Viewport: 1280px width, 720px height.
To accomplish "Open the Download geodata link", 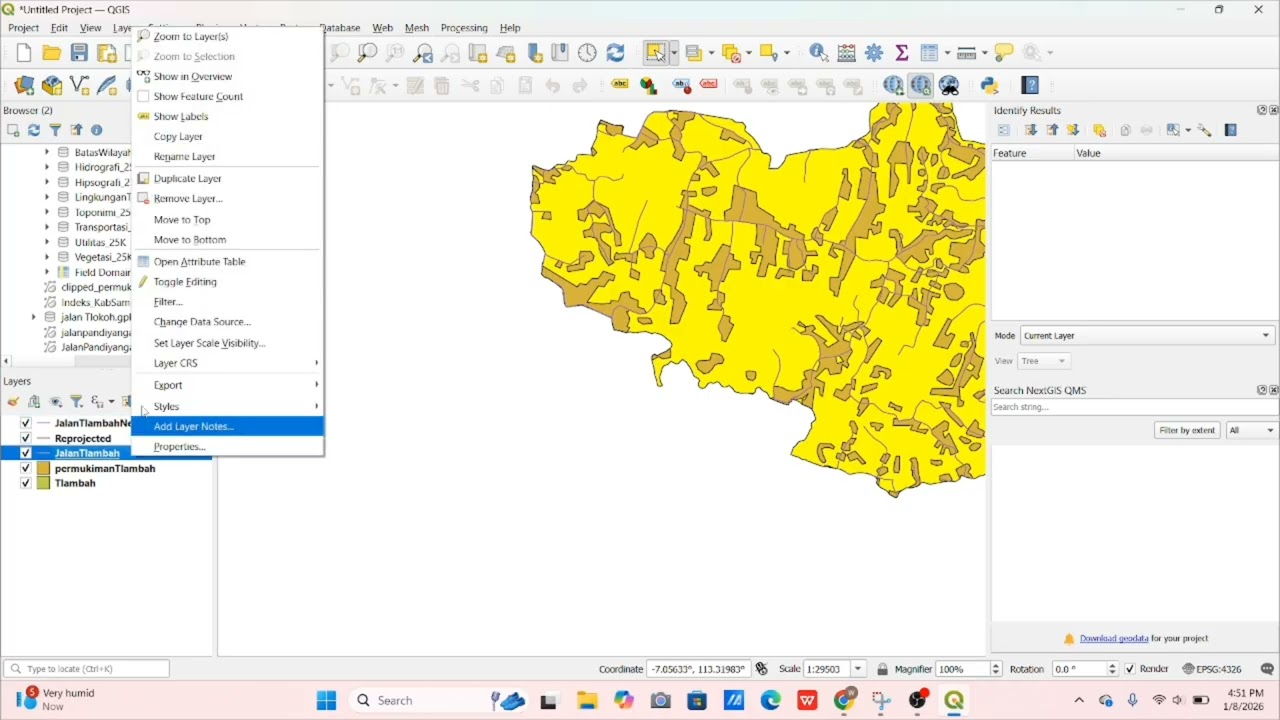I will 1114,638.
